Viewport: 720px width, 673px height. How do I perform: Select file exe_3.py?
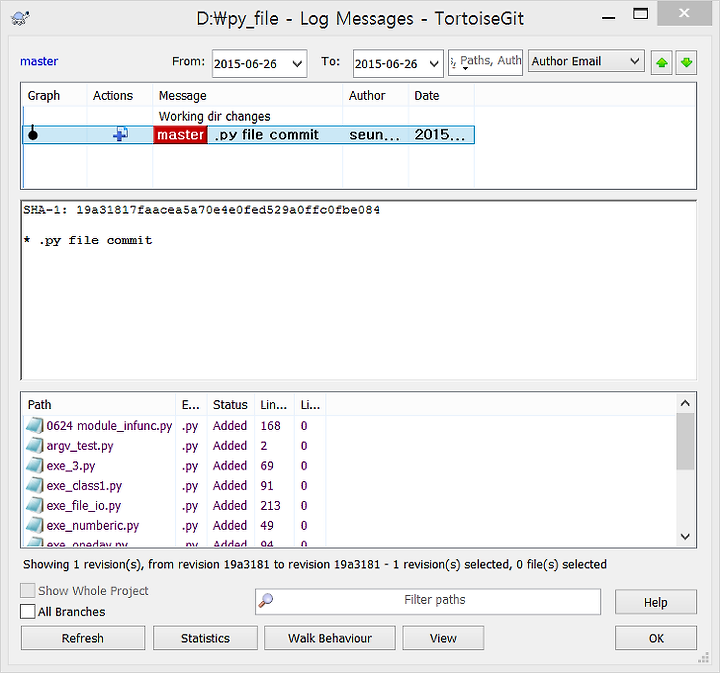click(x=71, y=465)
